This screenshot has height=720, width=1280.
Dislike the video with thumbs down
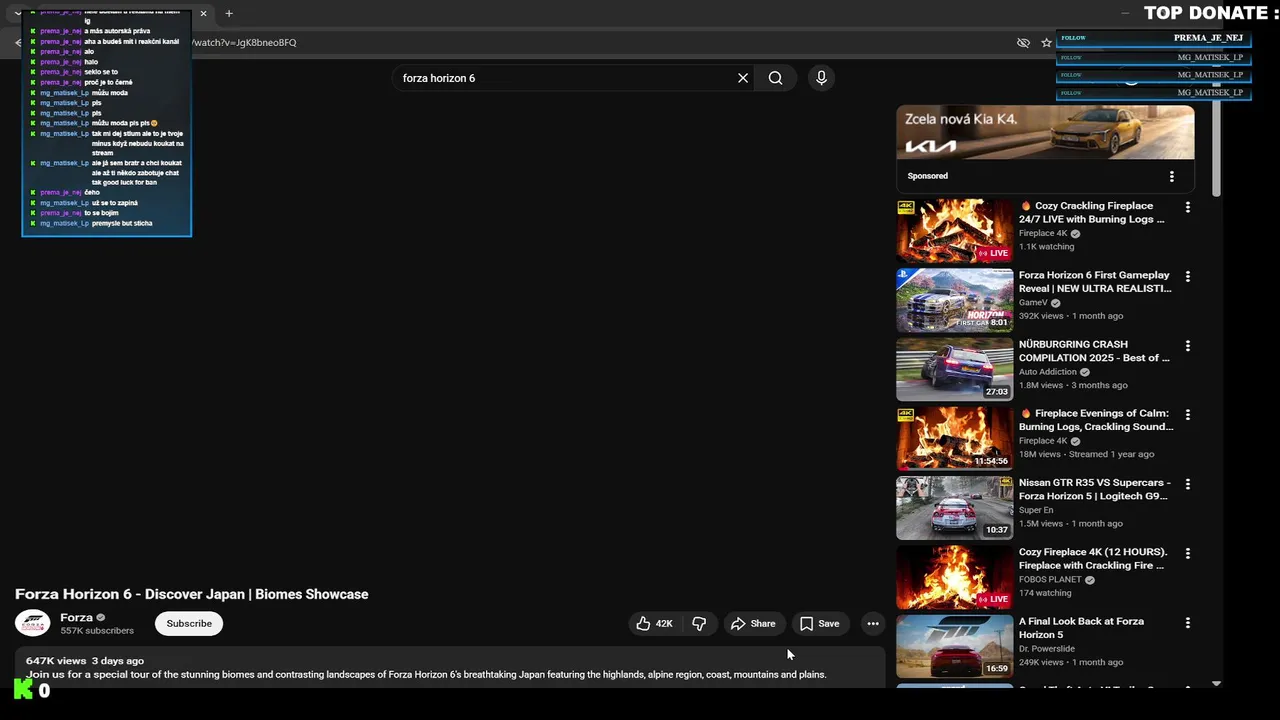click(x=699, y=624)
